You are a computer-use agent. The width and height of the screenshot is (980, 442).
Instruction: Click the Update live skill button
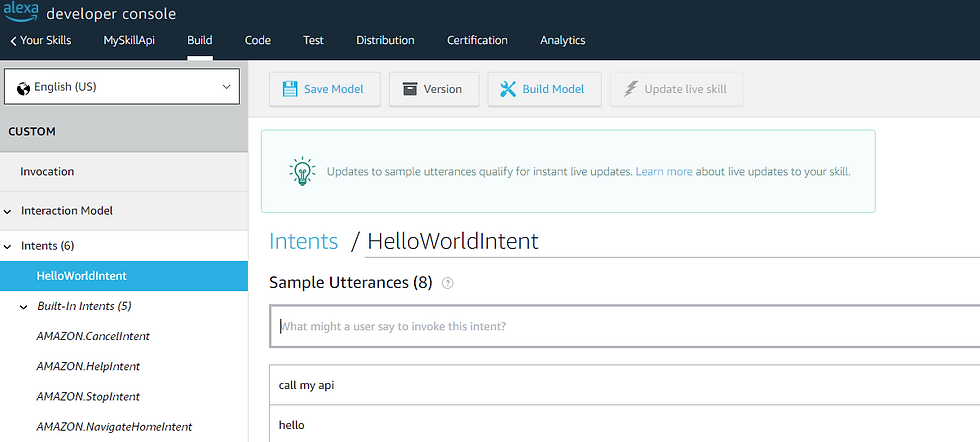(676, 89)
